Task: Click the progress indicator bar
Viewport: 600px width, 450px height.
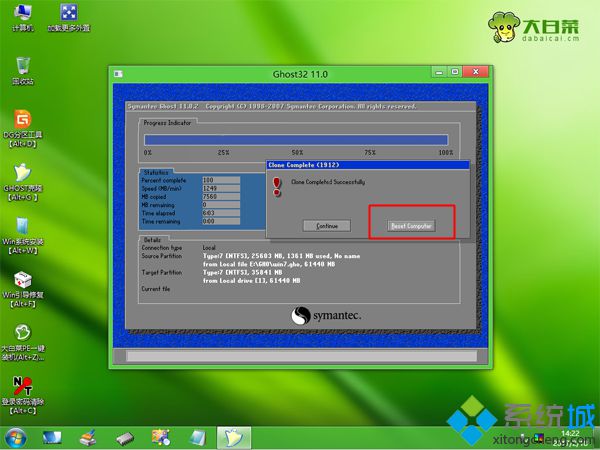Action: point(296,140)
